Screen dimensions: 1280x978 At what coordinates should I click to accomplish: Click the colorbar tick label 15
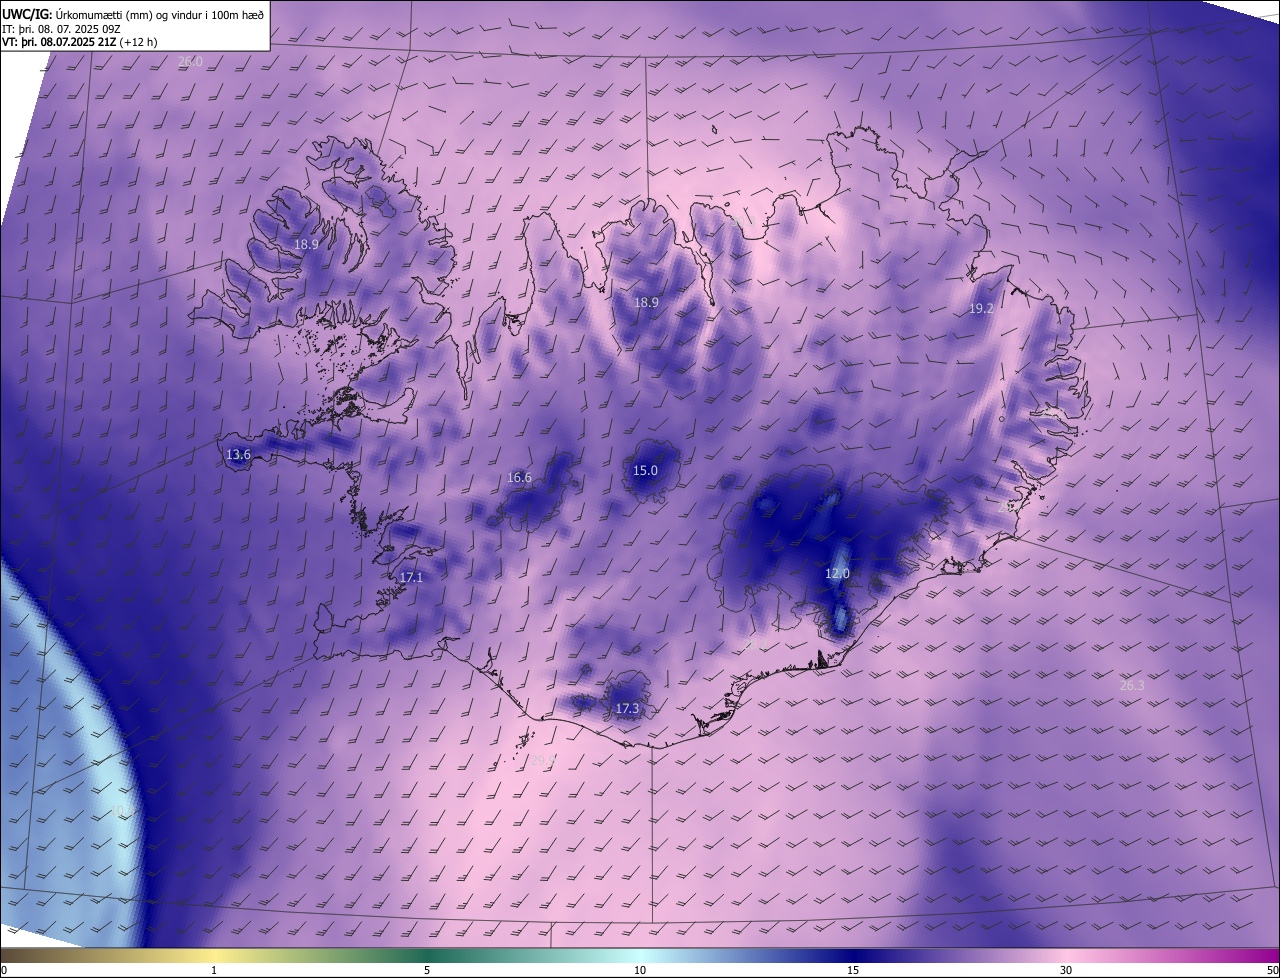(853, 971)
